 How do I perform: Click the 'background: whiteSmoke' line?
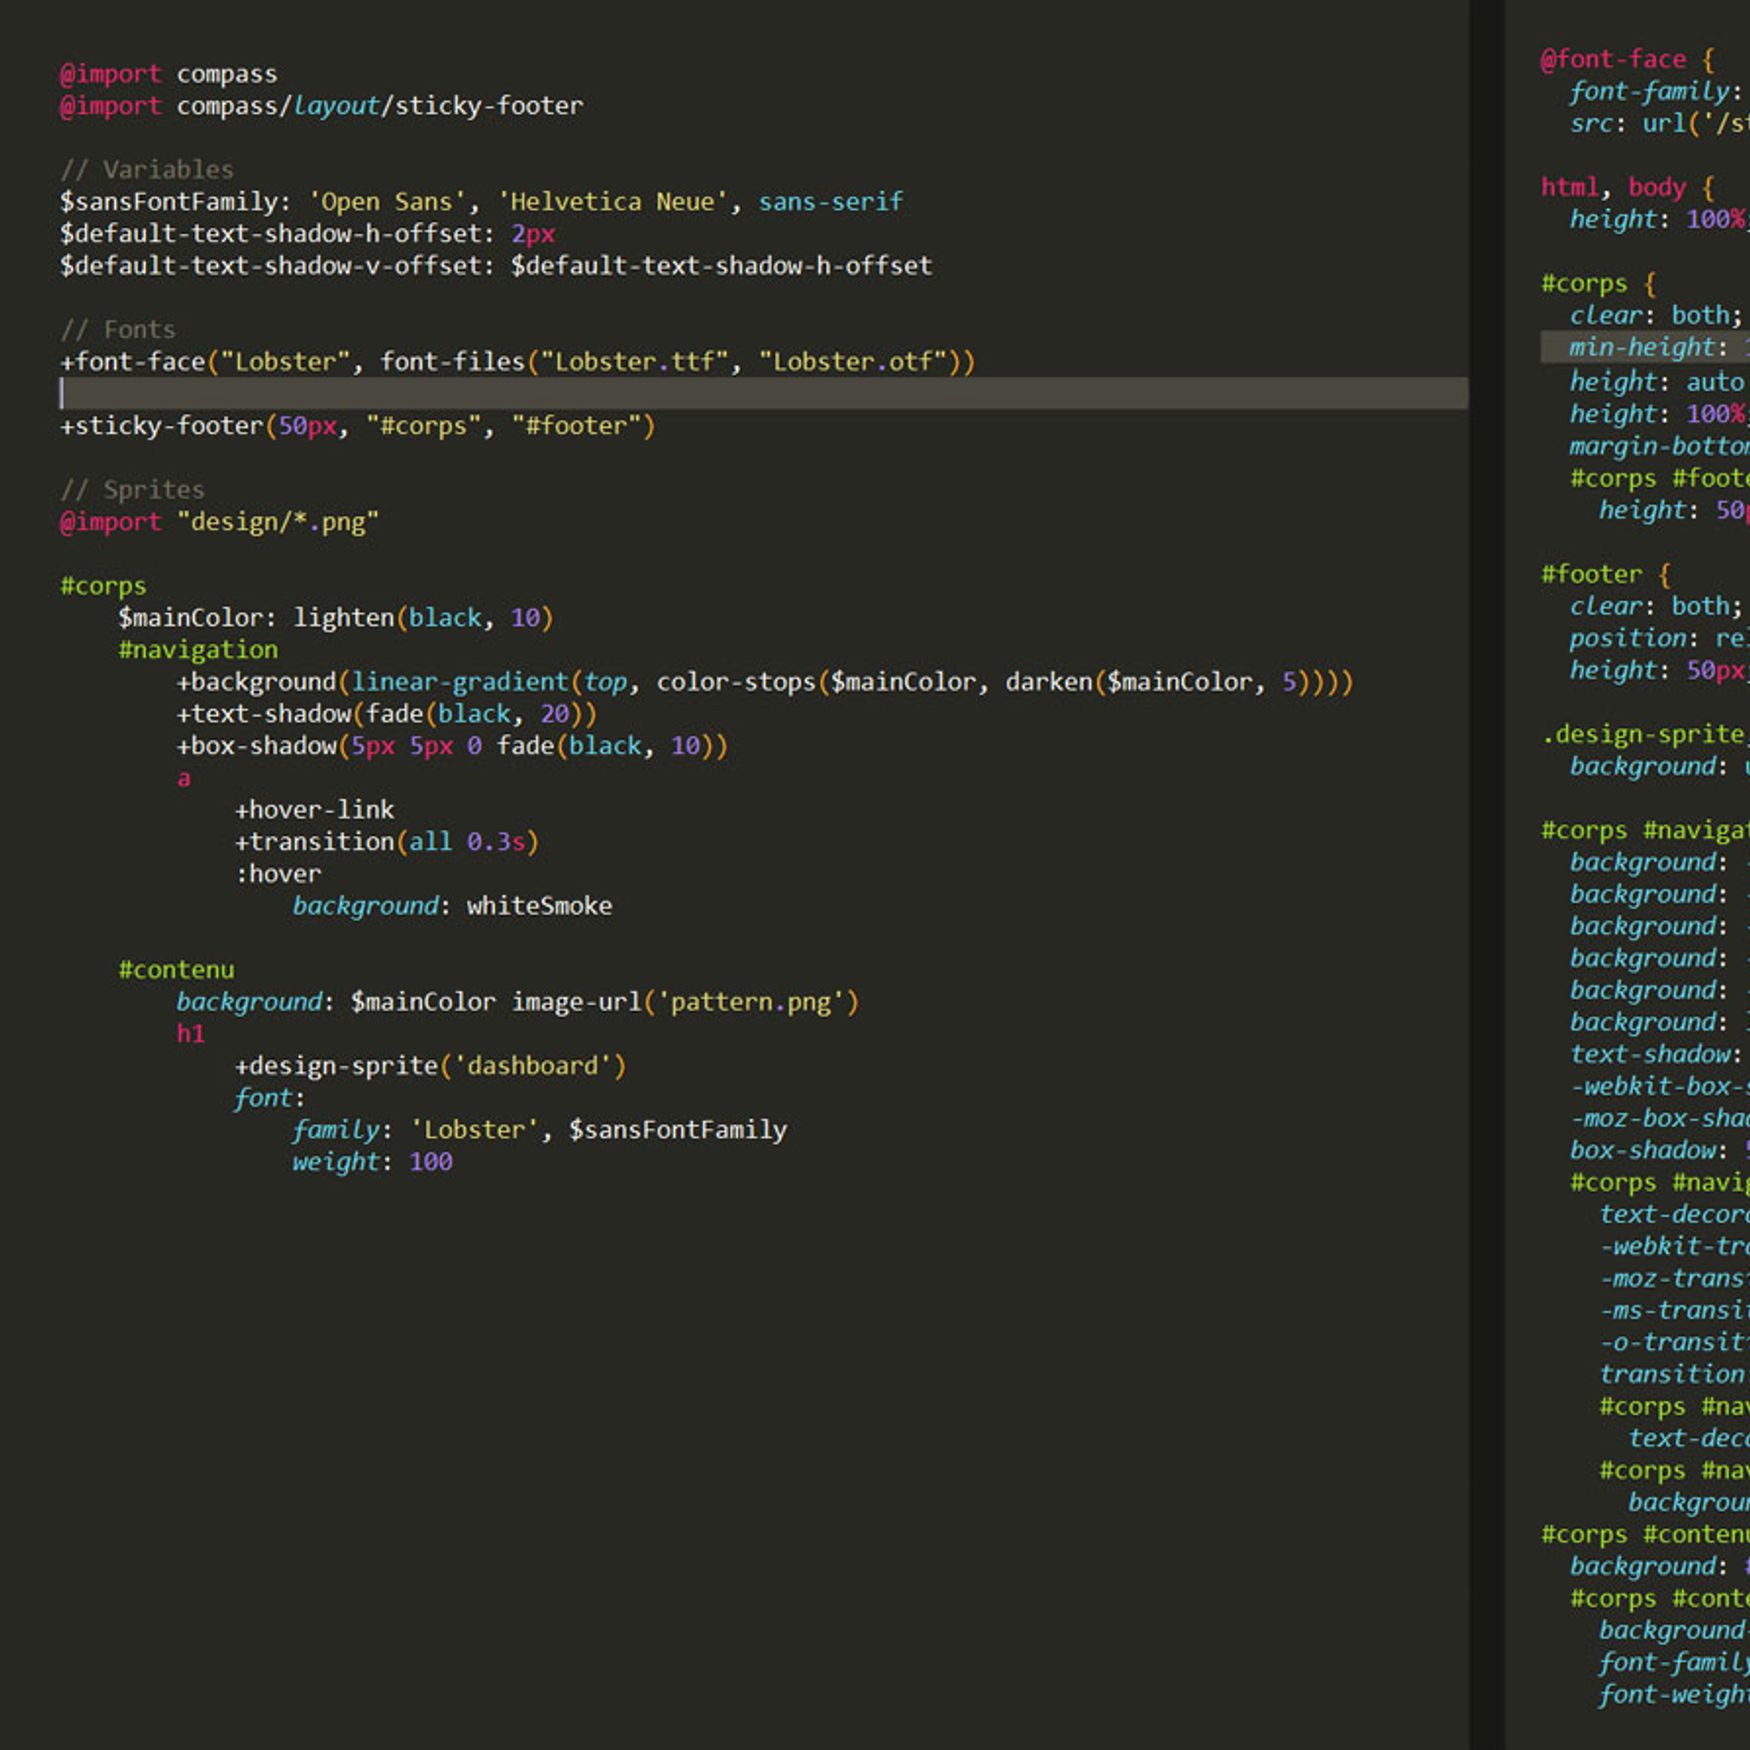[452, 906]
